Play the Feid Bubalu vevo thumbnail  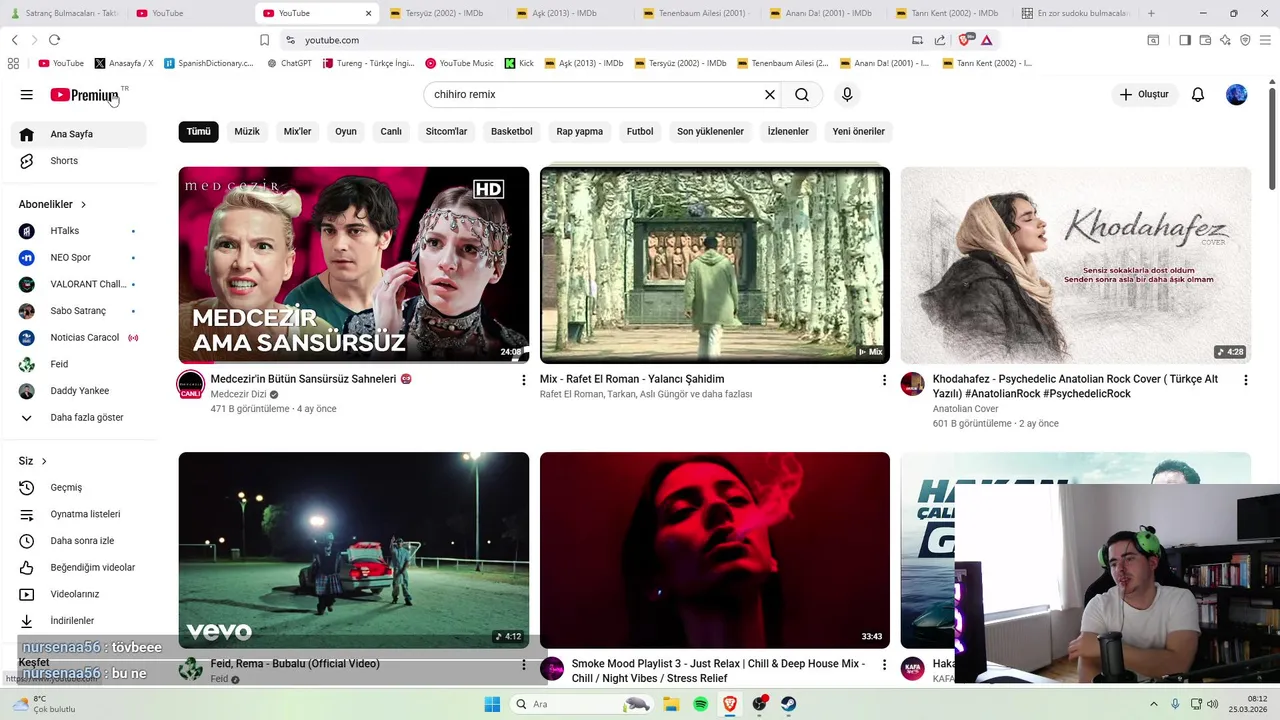point(354,550)
